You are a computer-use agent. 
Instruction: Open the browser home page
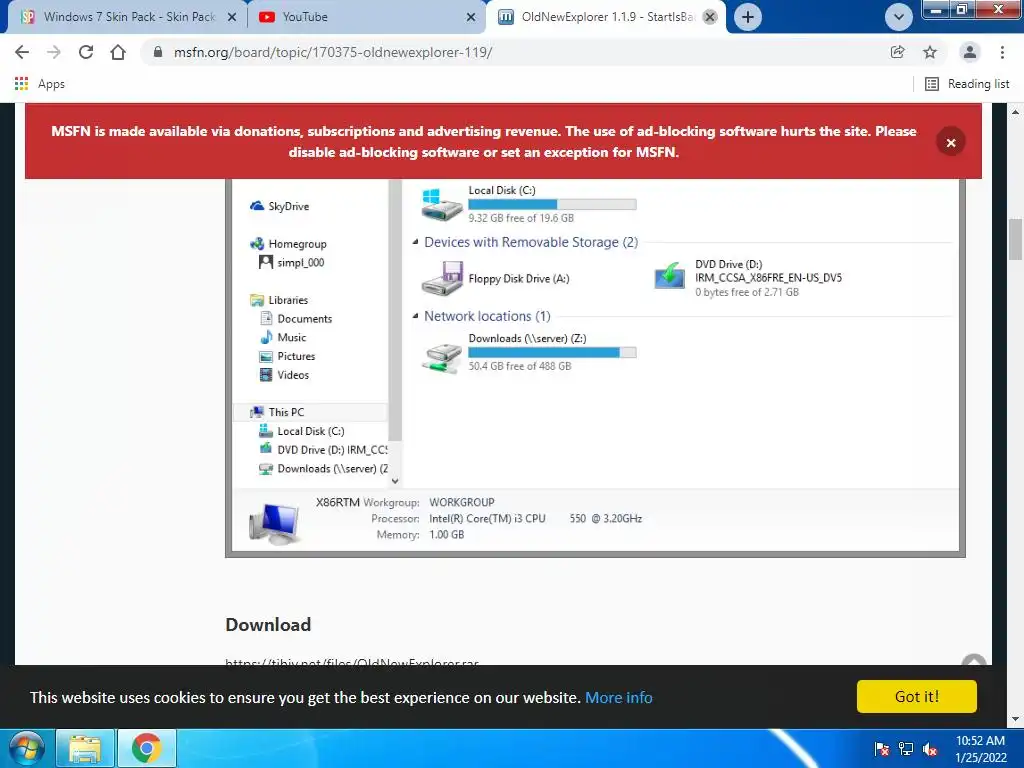[x=118, y=52]
